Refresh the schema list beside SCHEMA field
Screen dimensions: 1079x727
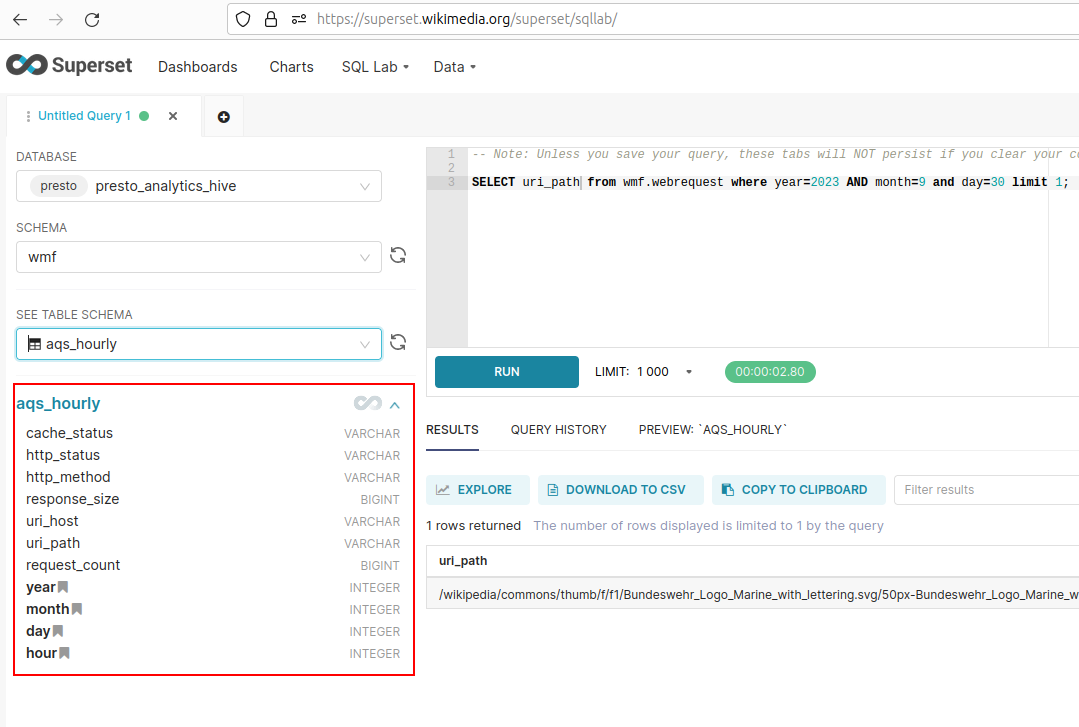click(397, 255)
